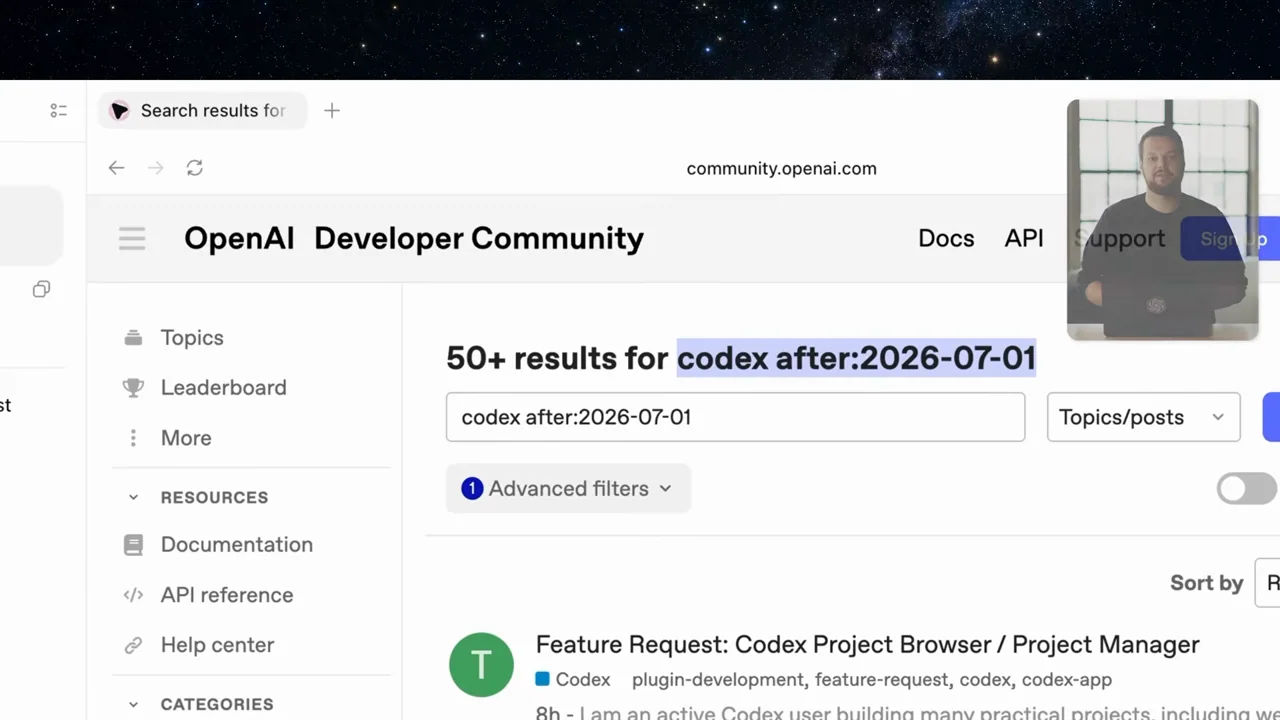1280x720 pixels.
Task: Click the More three-dots icon
Action: 133,438
